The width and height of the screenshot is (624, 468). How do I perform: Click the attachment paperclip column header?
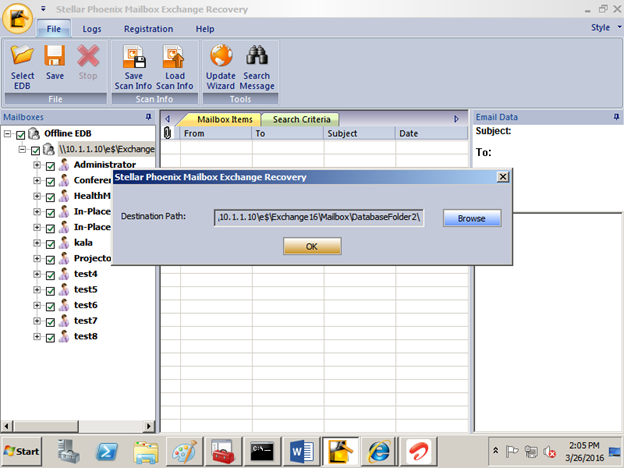(x=168, y=133)
